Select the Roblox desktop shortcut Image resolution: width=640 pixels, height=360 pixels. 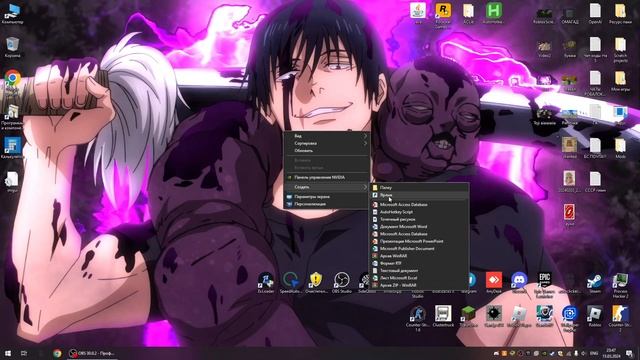(595, 316)
